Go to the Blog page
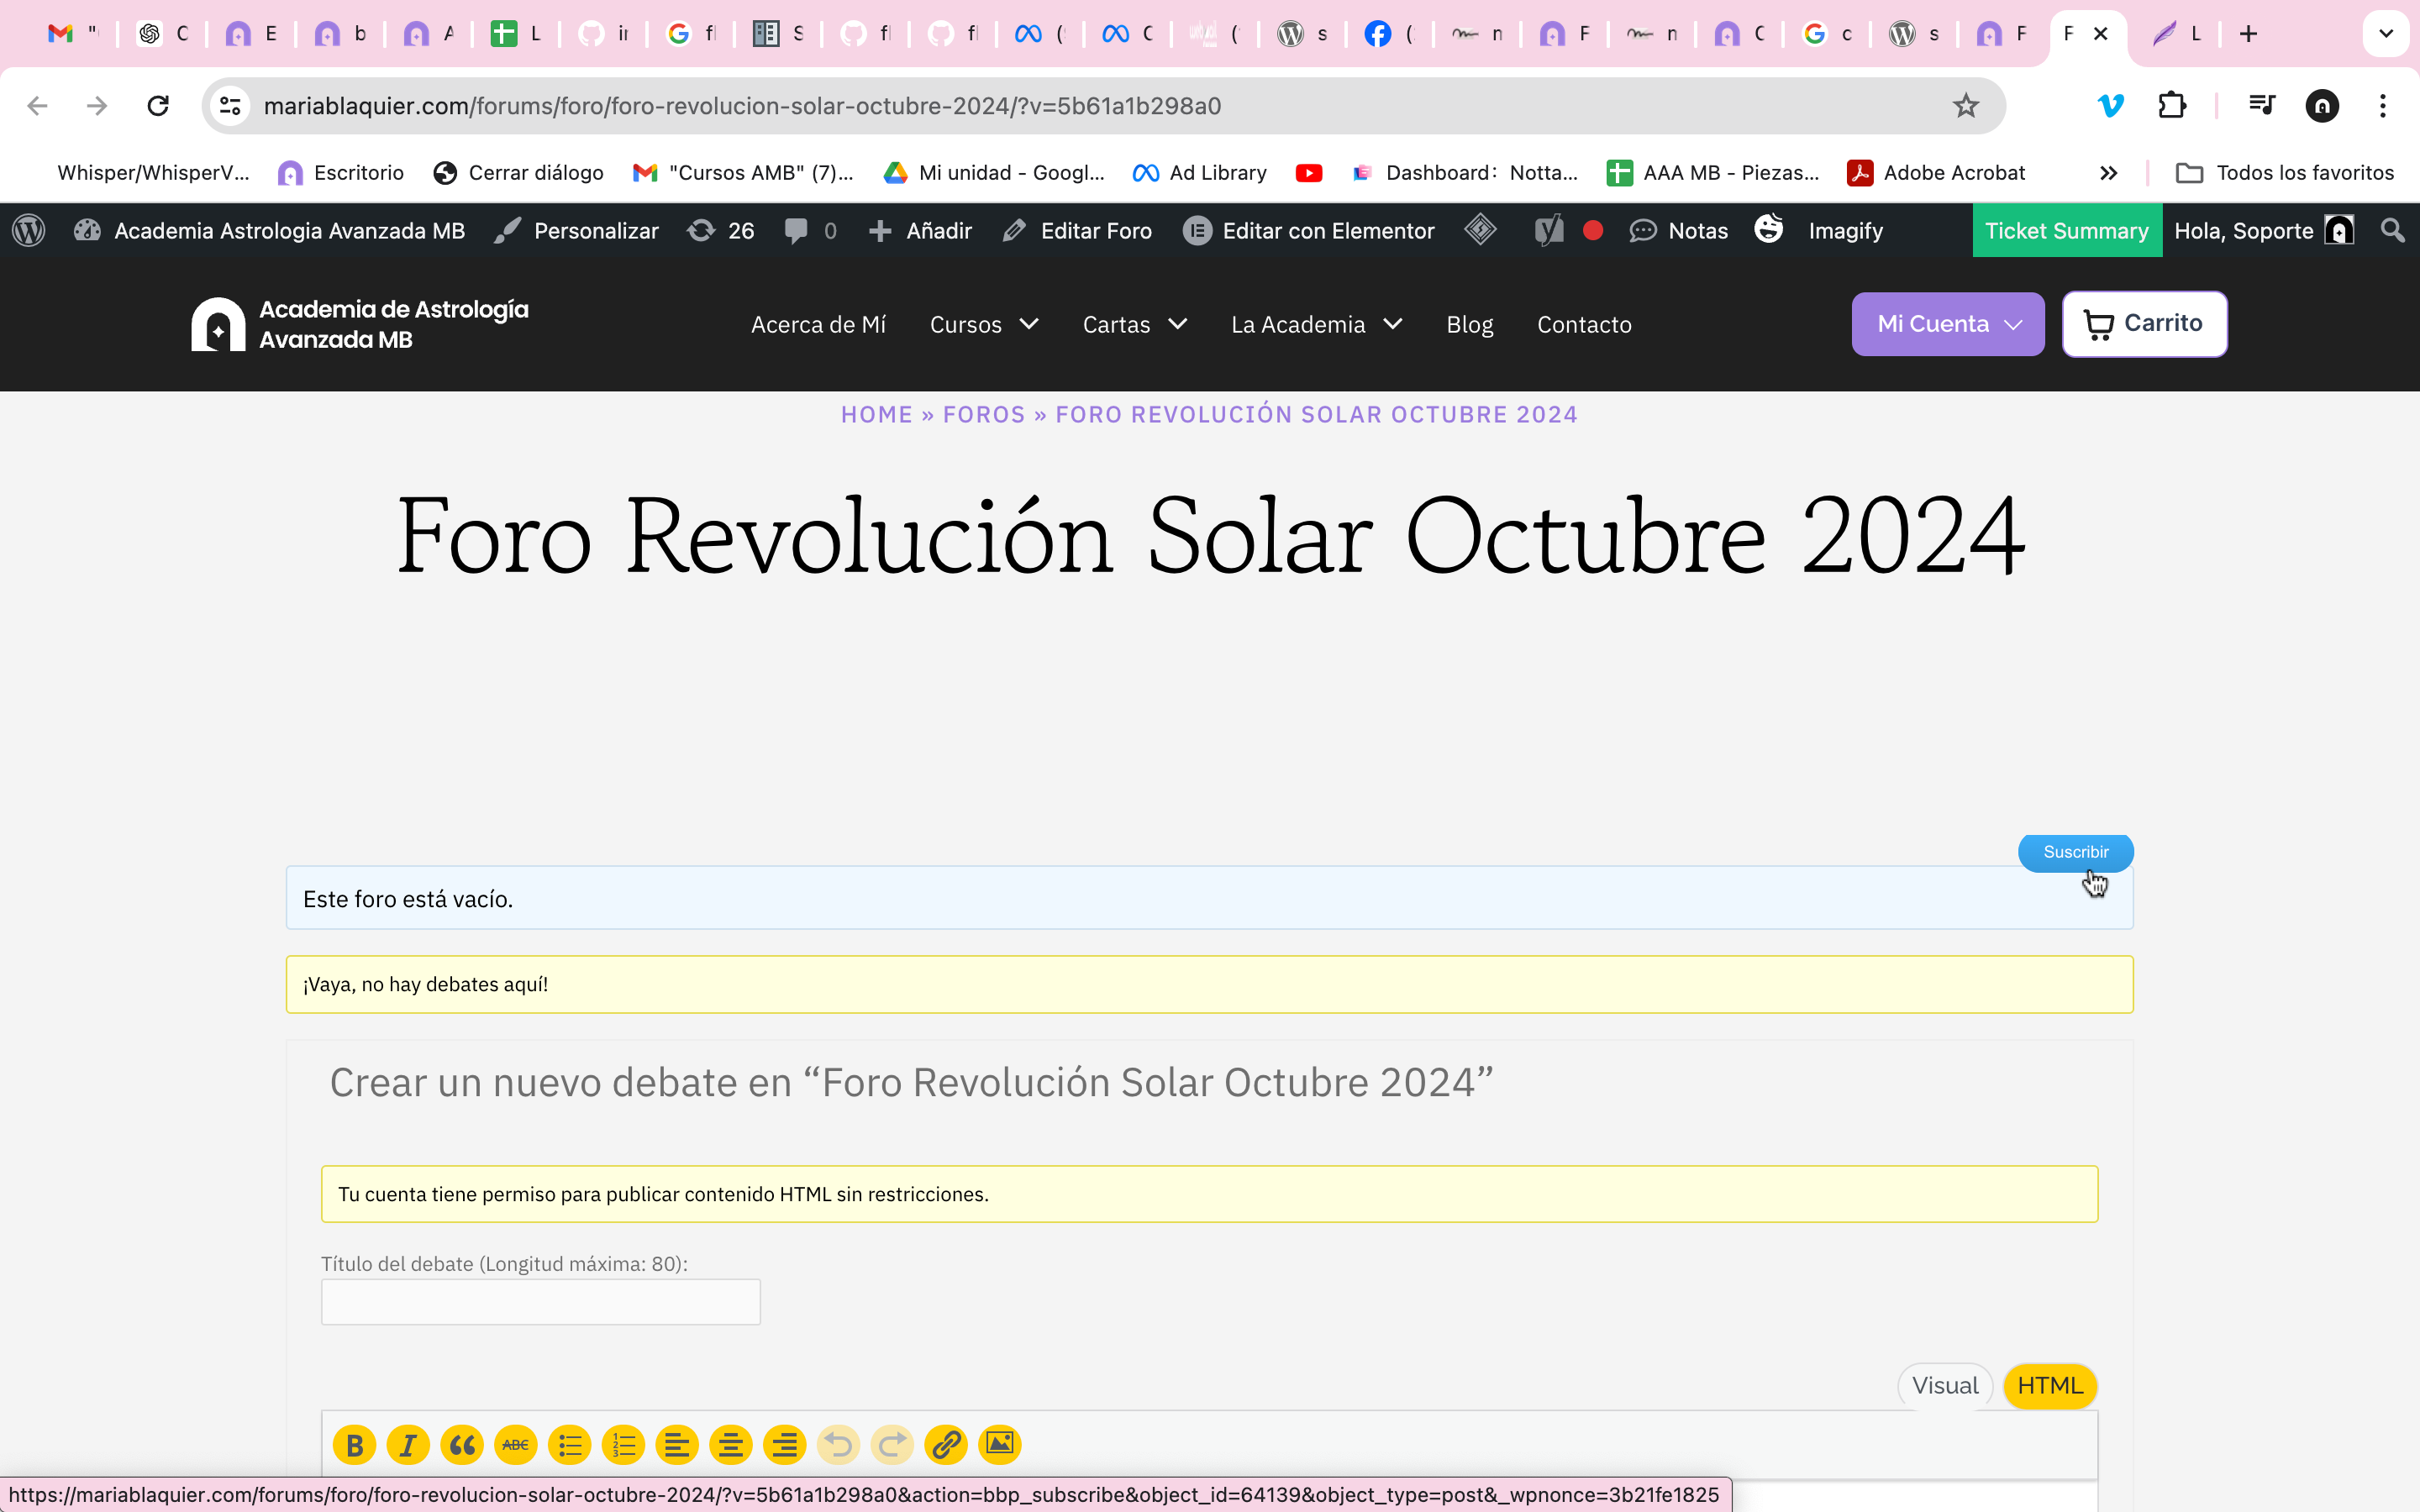2420x1512 pixels. pos(1469,324)
